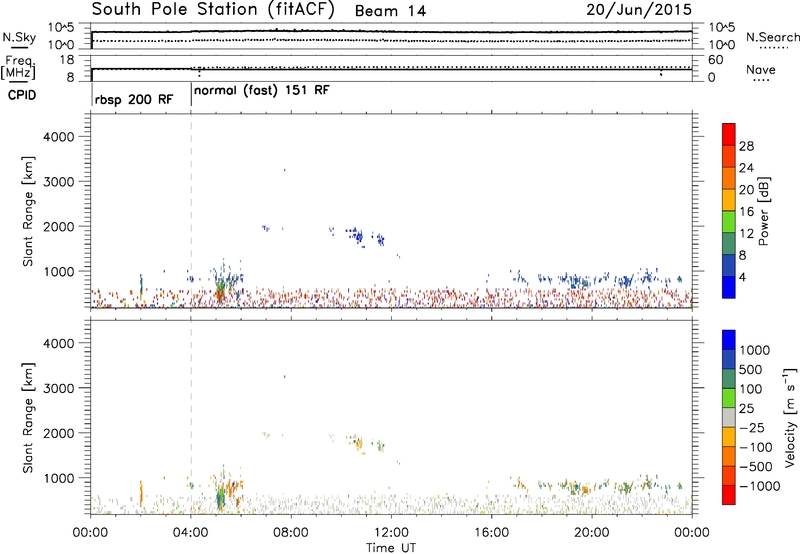This screenshot has height=554, width=800.
Task: Select the "normal (fast) 151 RF" mode label
Action: (262, 91)
